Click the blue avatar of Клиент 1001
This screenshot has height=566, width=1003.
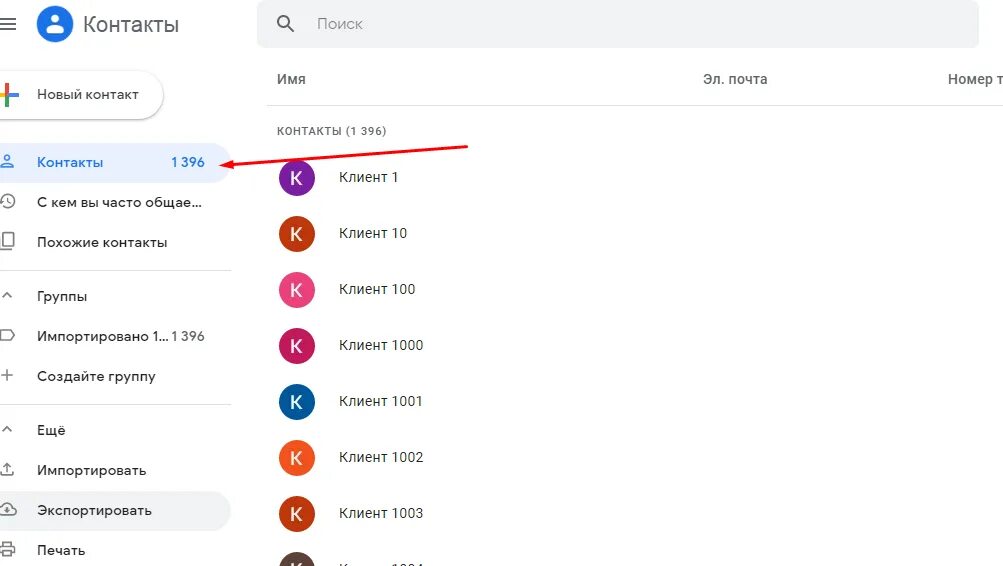pos(297,402)
